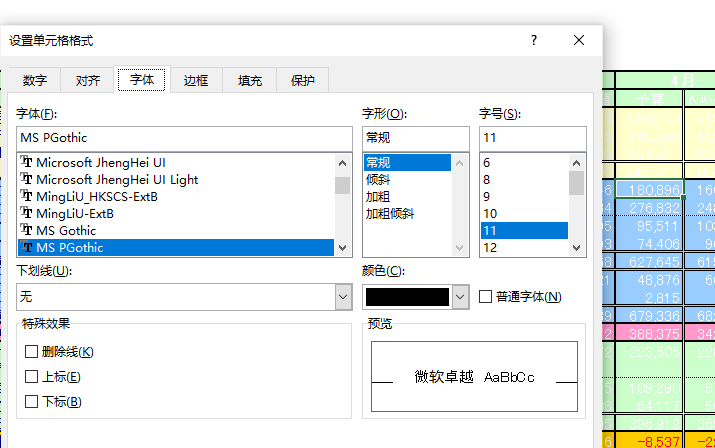Screen dimensions: 715x448
Task: Select the 填充 tab
Action: pos(250,81)
